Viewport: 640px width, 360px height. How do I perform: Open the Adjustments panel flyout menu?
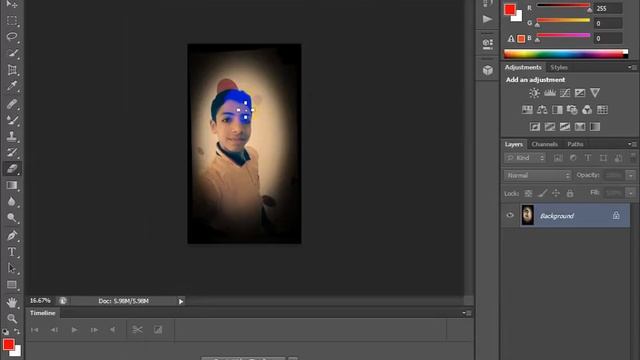pyautogui.click(x=632, y=67)
